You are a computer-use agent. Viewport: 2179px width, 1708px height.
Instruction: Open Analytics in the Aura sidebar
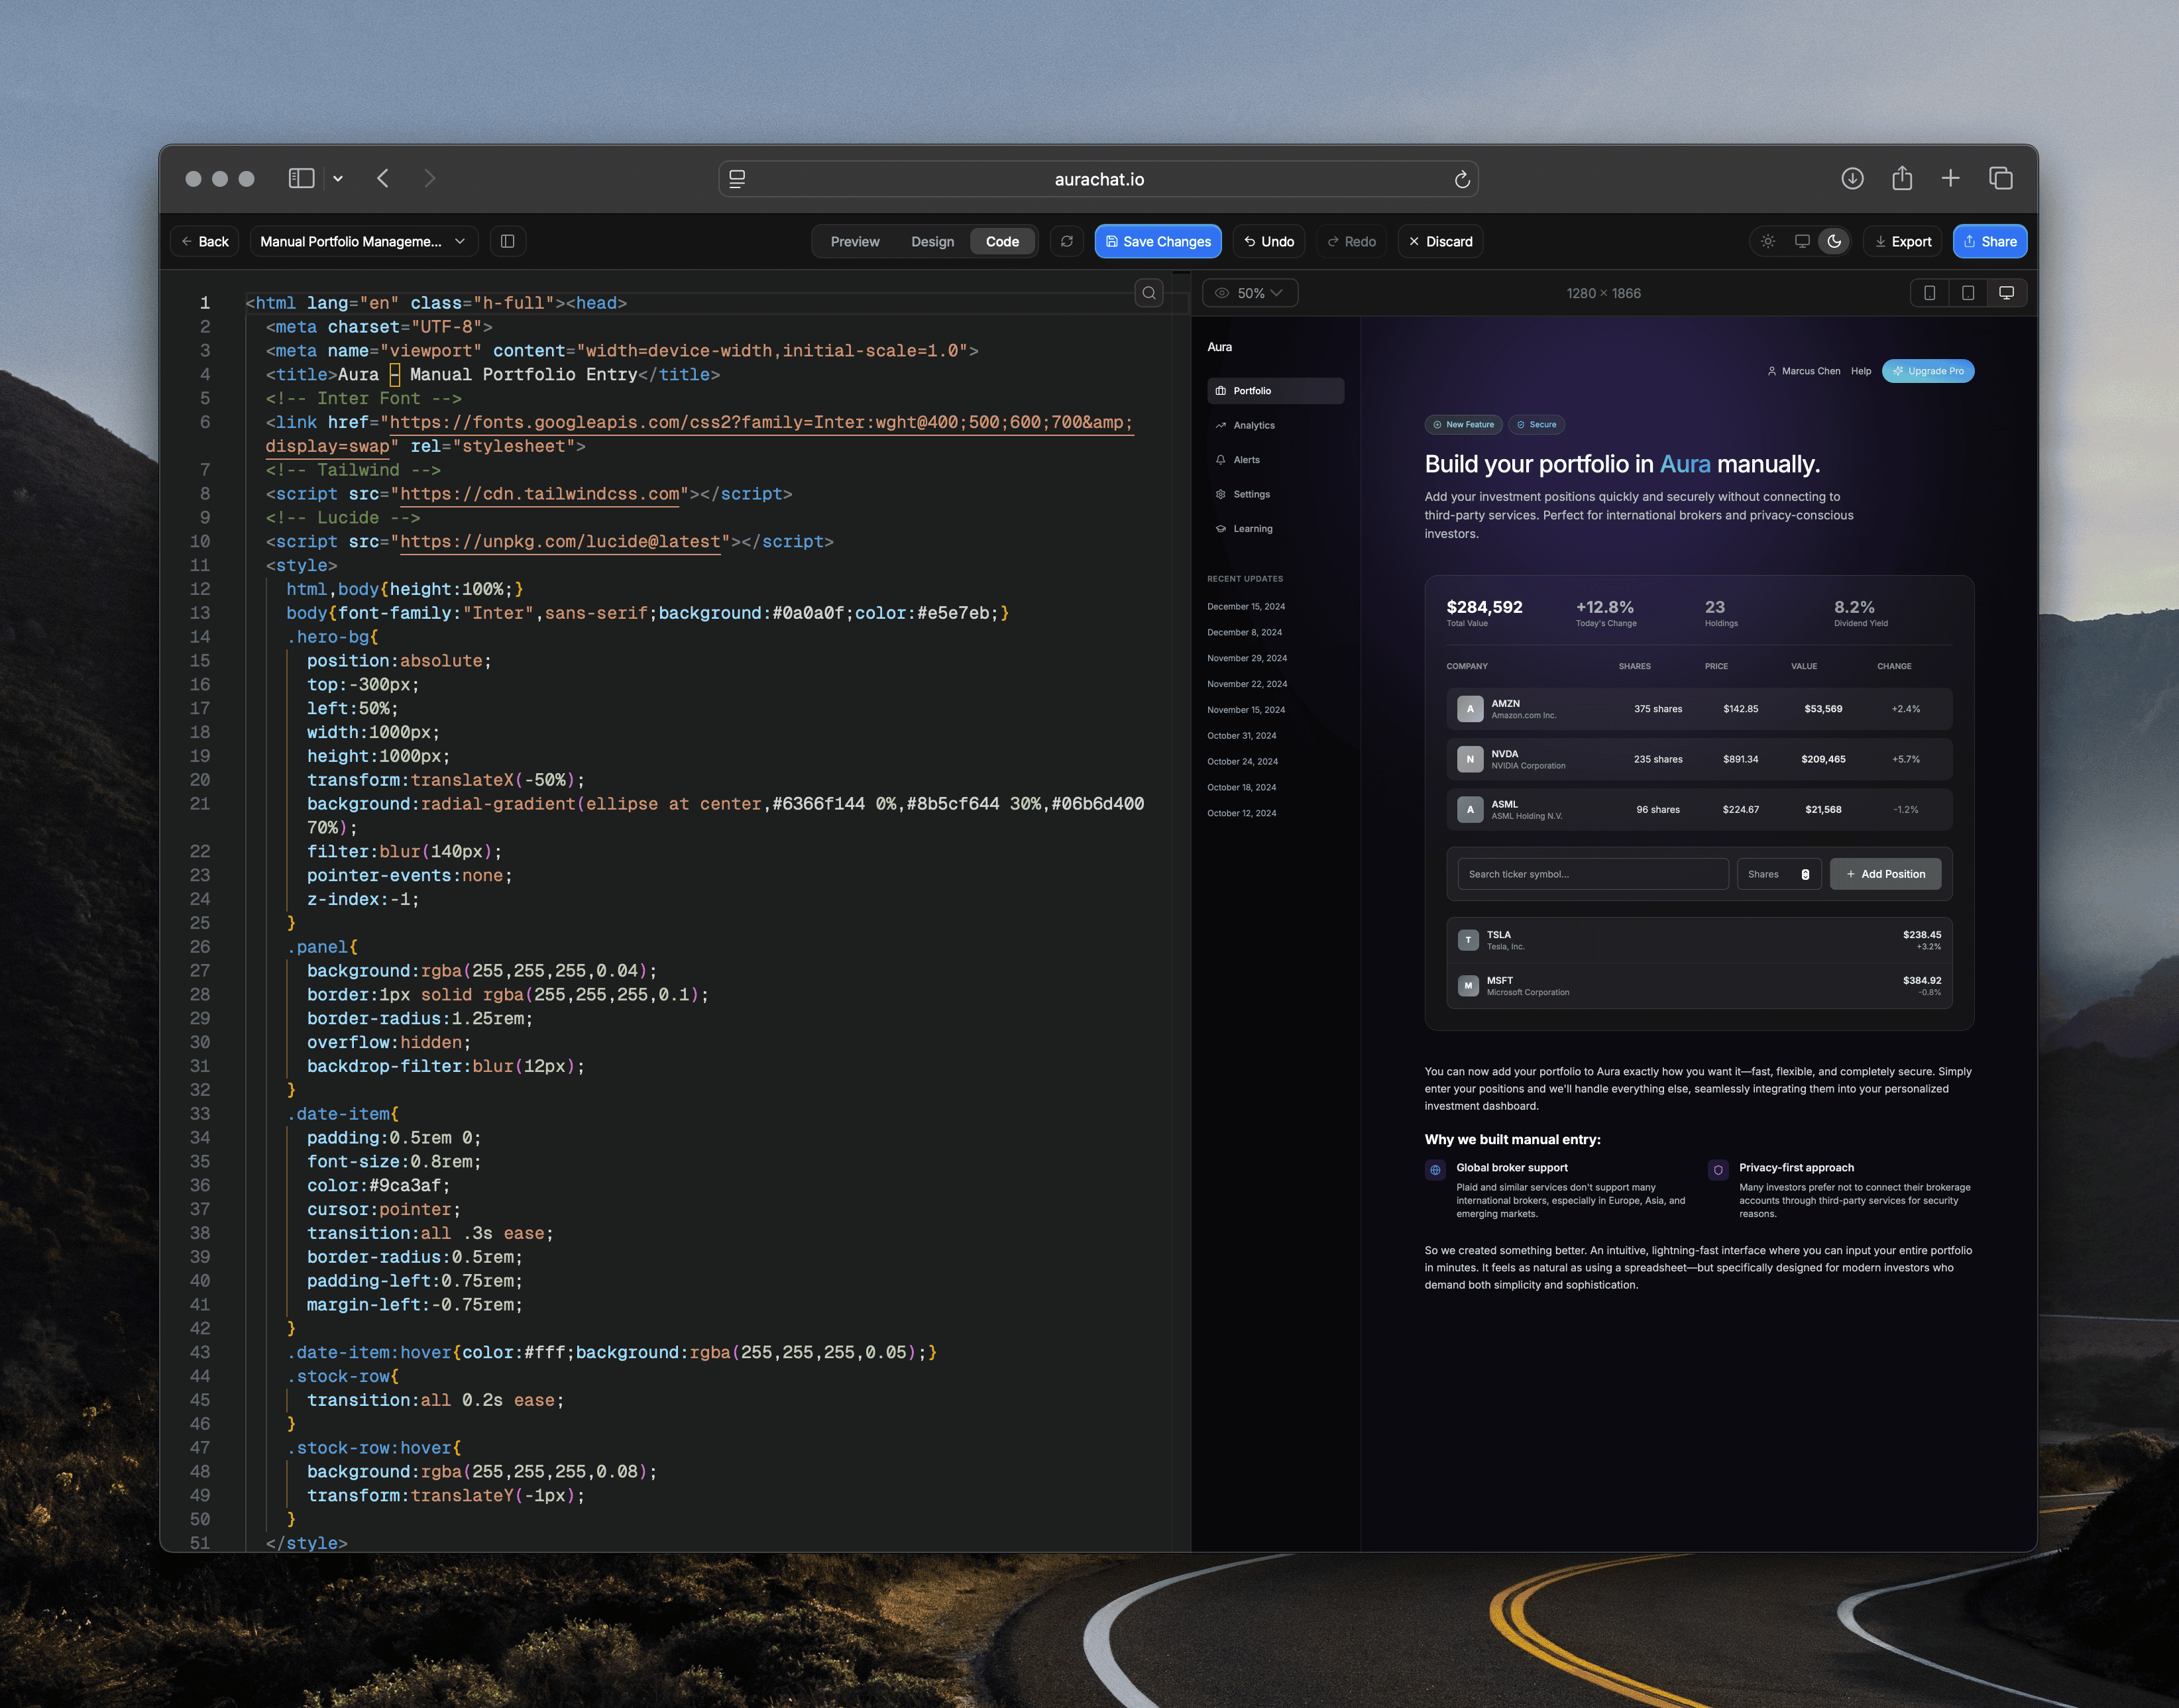tap(1275, 425)
